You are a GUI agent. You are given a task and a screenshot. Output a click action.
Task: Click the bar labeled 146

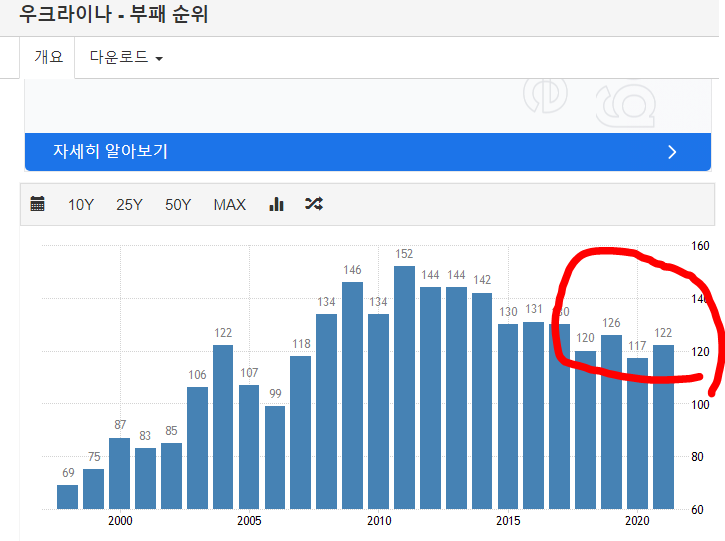352,395
